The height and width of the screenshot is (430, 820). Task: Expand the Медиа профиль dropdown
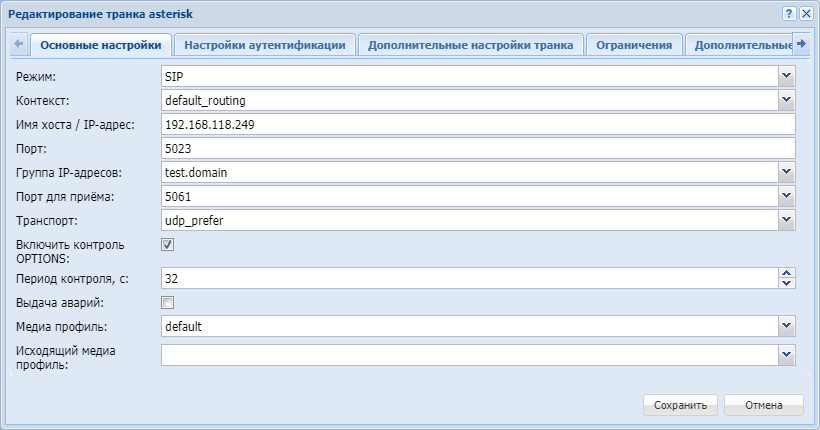(786, 326)
